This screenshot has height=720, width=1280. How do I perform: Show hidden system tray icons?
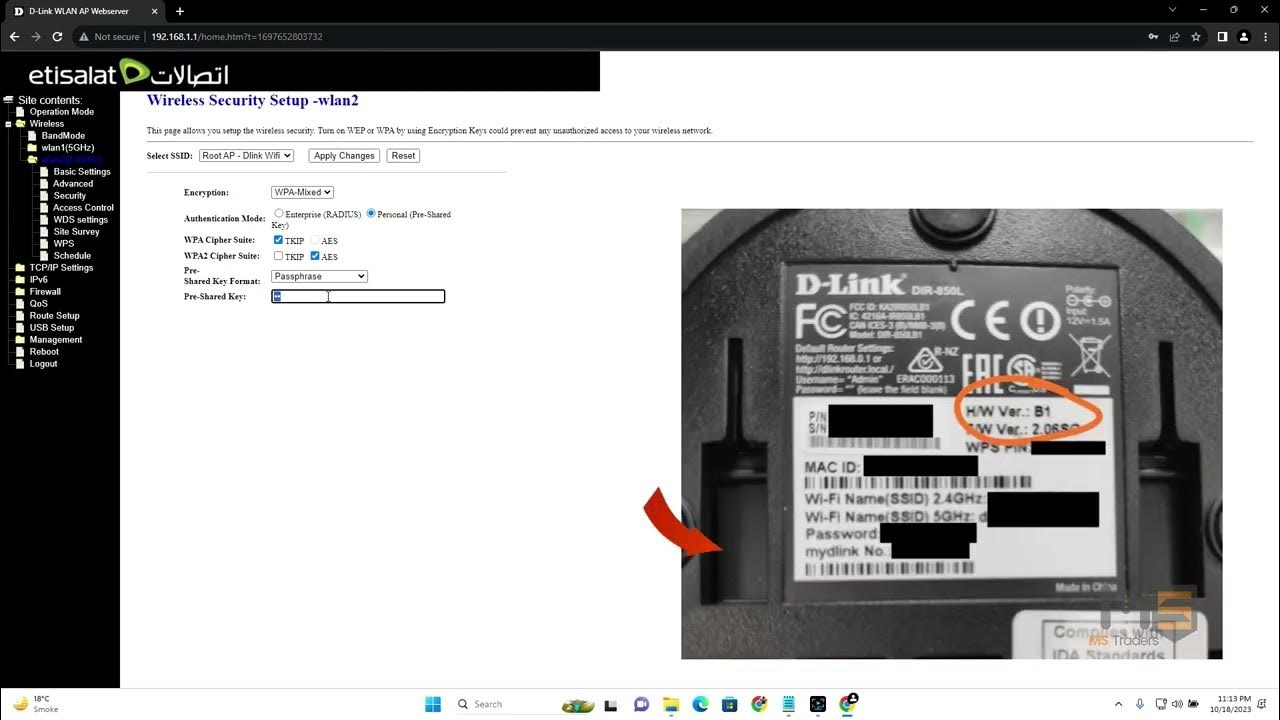(x=1120, y=704)
